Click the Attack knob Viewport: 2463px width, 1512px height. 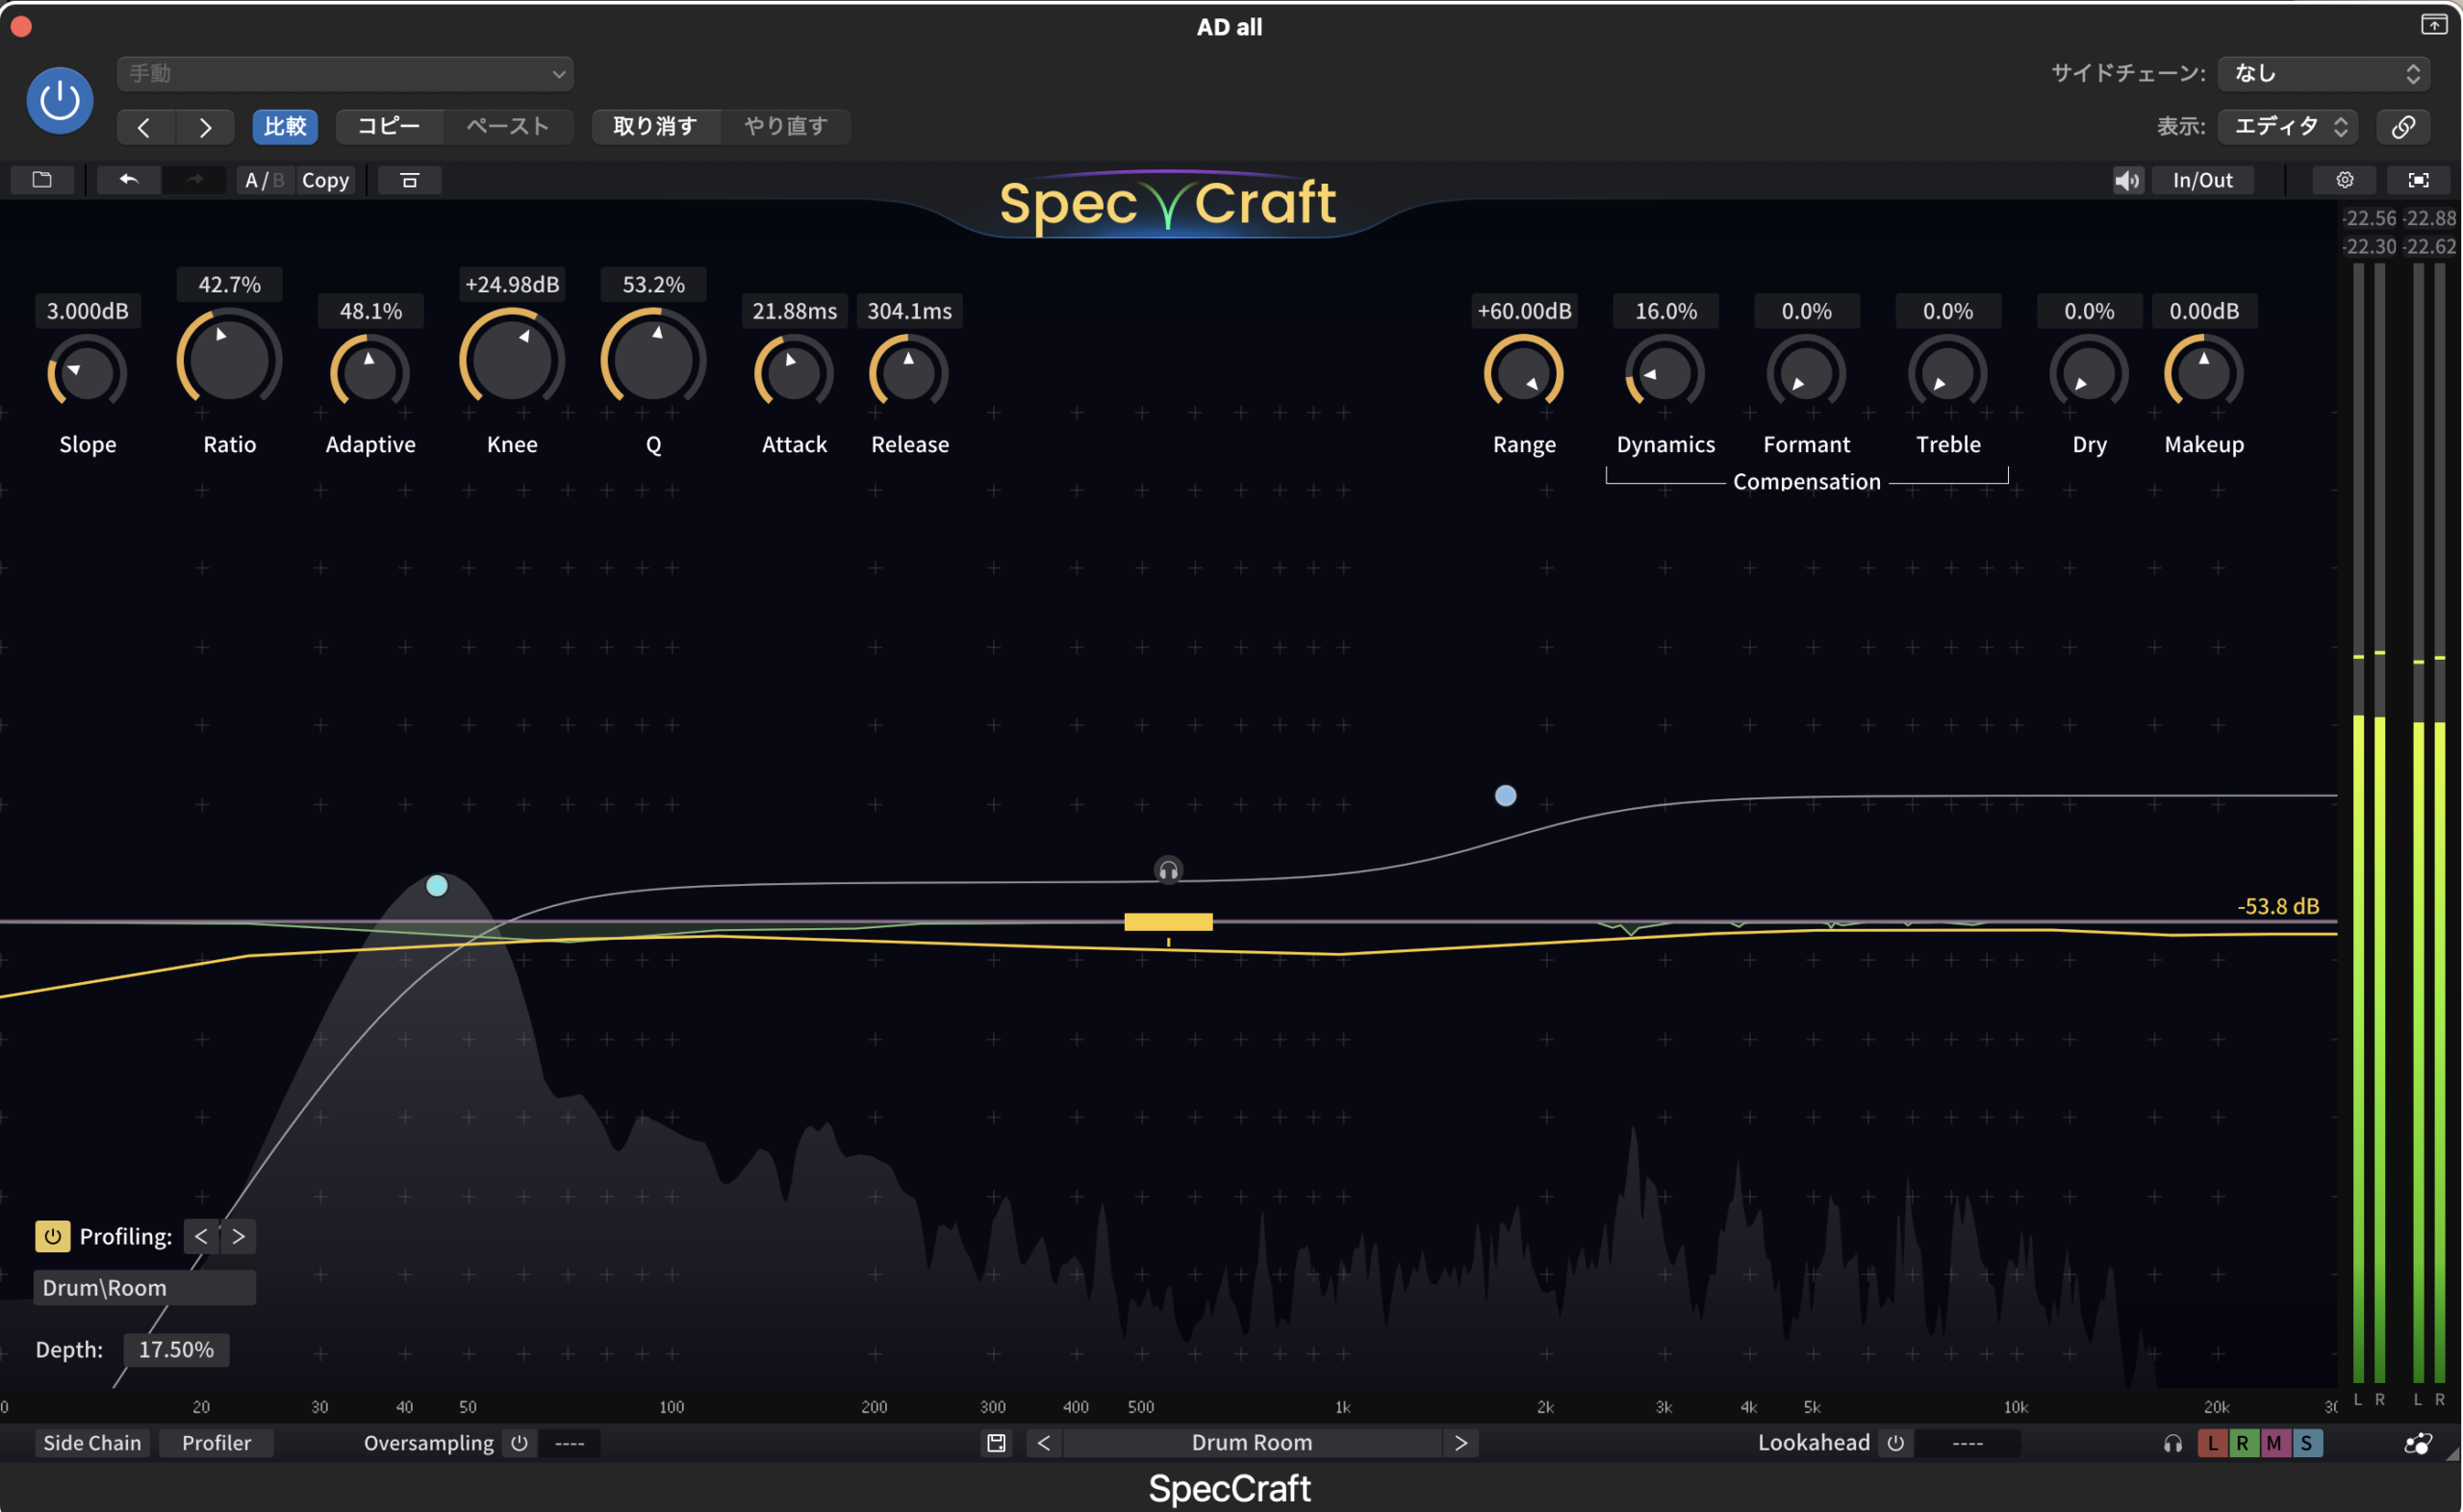tap(794, 372)
